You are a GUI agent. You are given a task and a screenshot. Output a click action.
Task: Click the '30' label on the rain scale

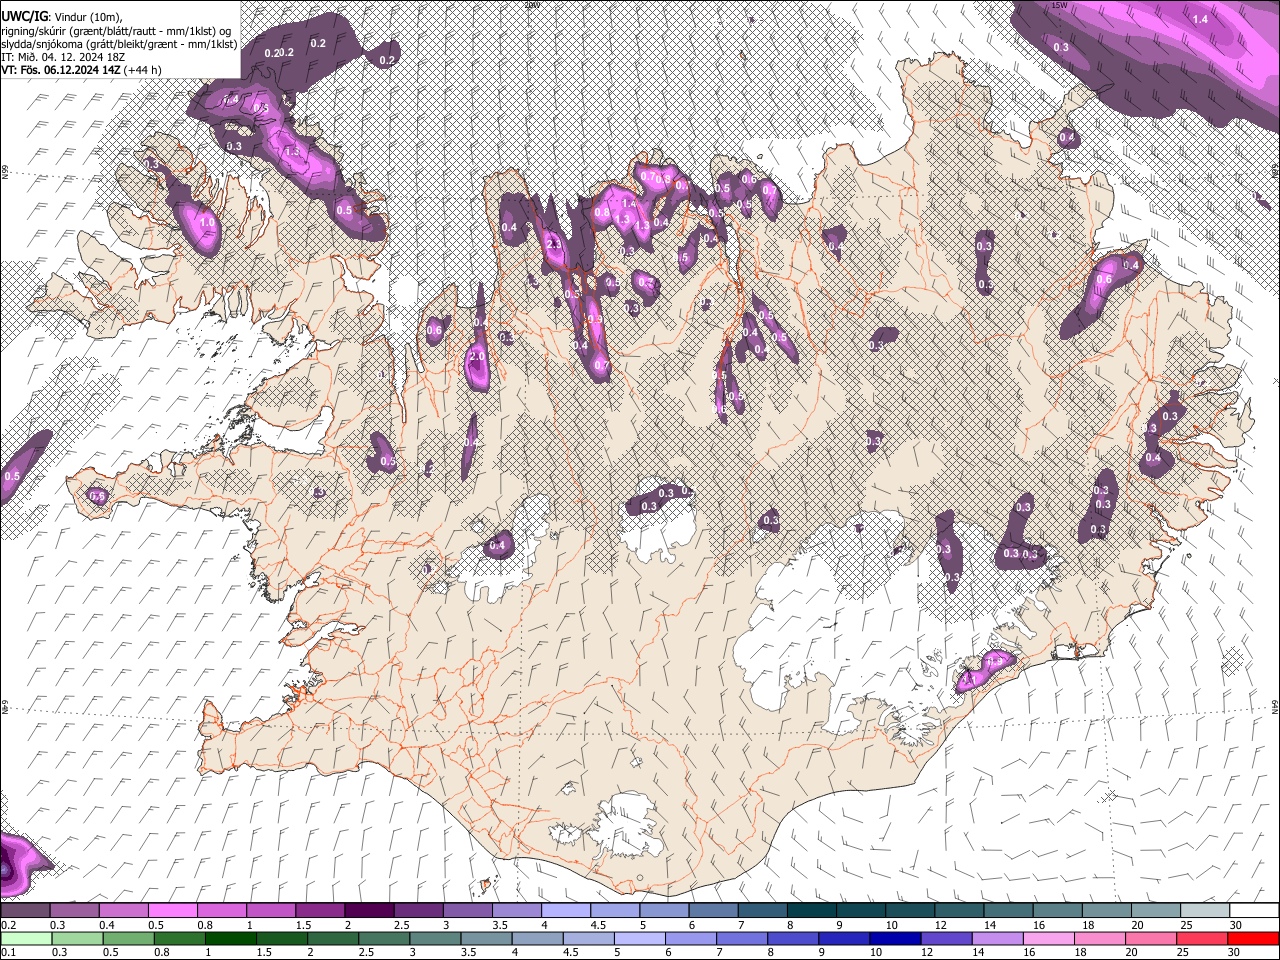[x=1235, y=953]
